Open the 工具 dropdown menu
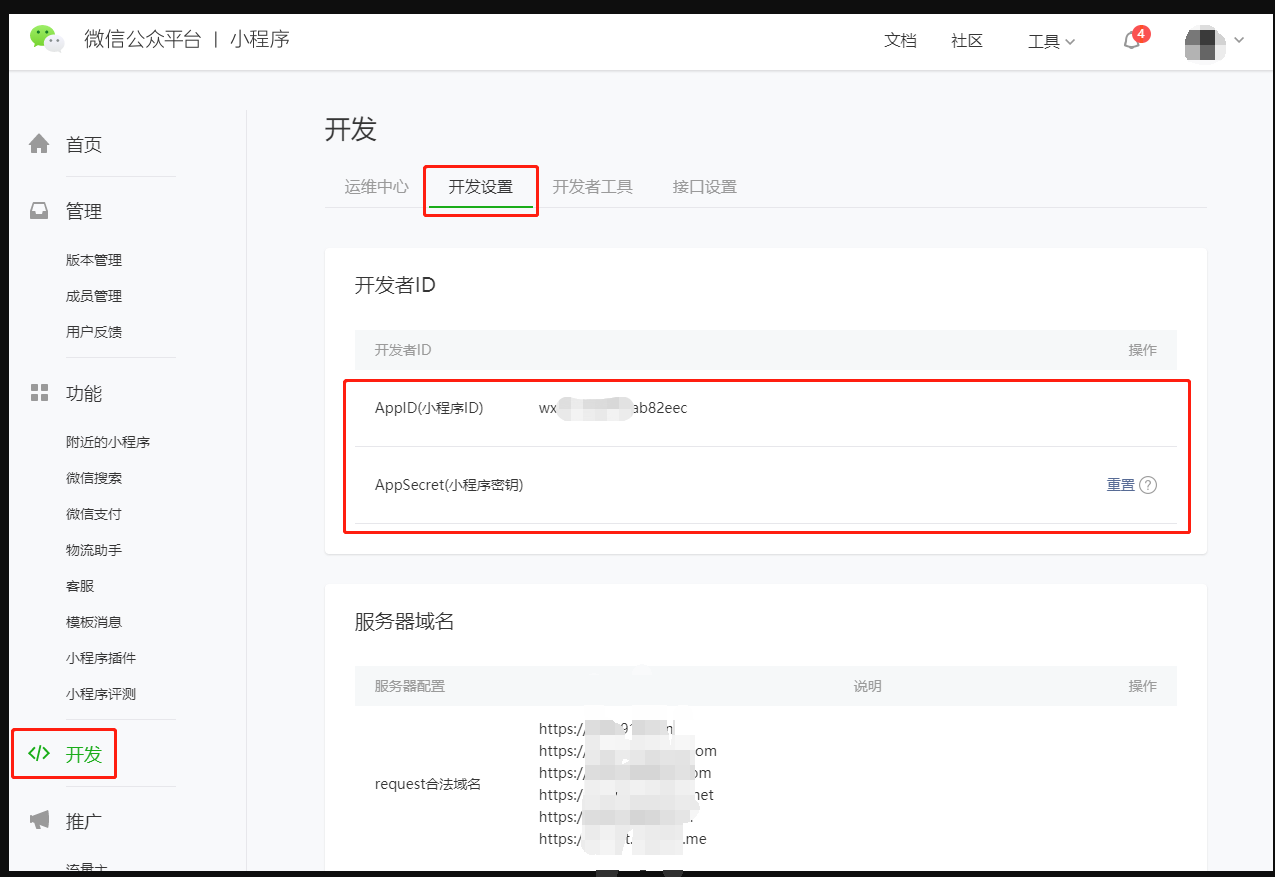The image size is (1275, 877). pyautogui.click(x=1051, y=41)
